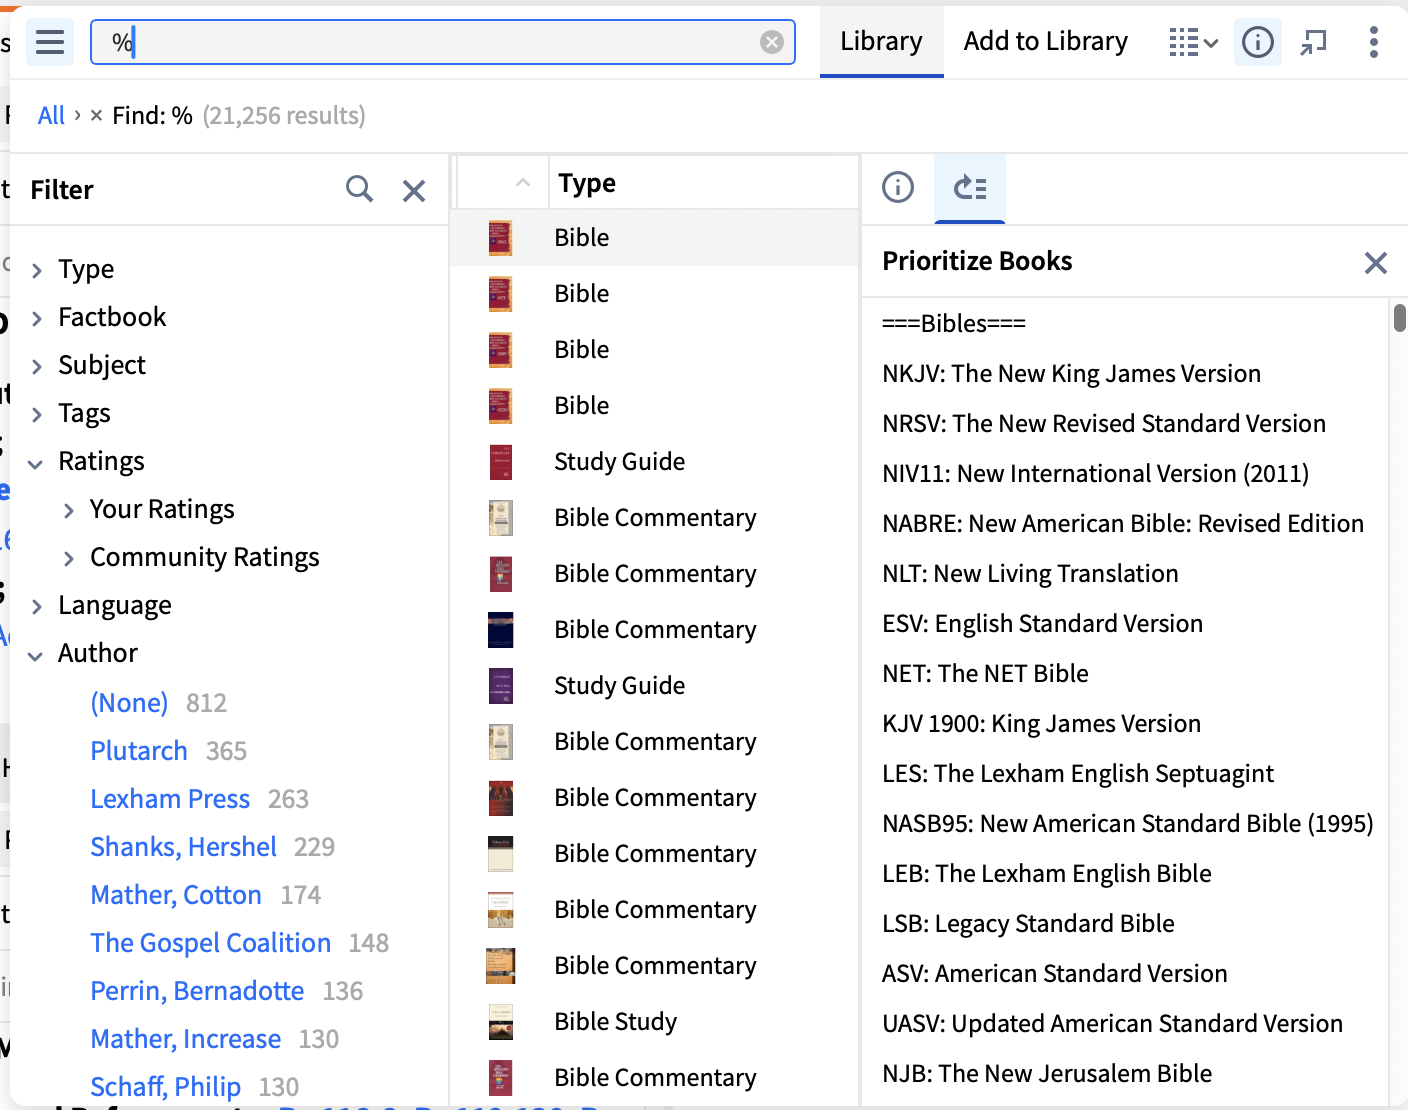Image resolution: width=1408 pixels, height=1110 pixels.
Task: Filter by author Schaff, Philip
Action: 165,1087
